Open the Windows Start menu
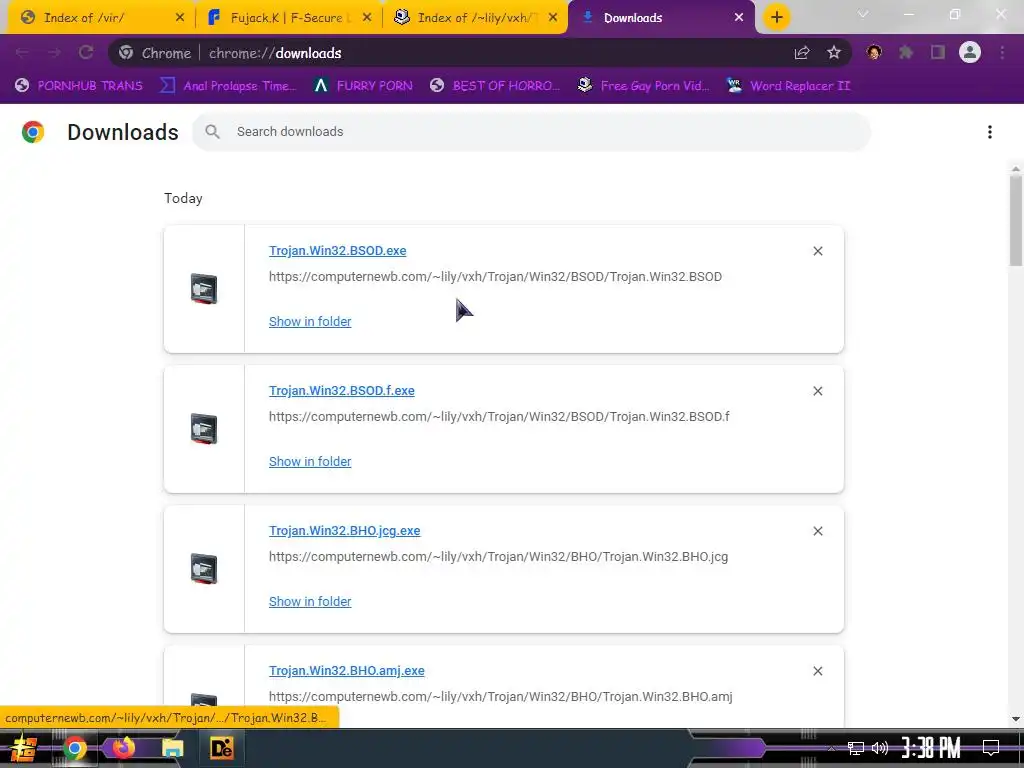The height and width of the screenshot is (768, 1024). pos(24,748)
